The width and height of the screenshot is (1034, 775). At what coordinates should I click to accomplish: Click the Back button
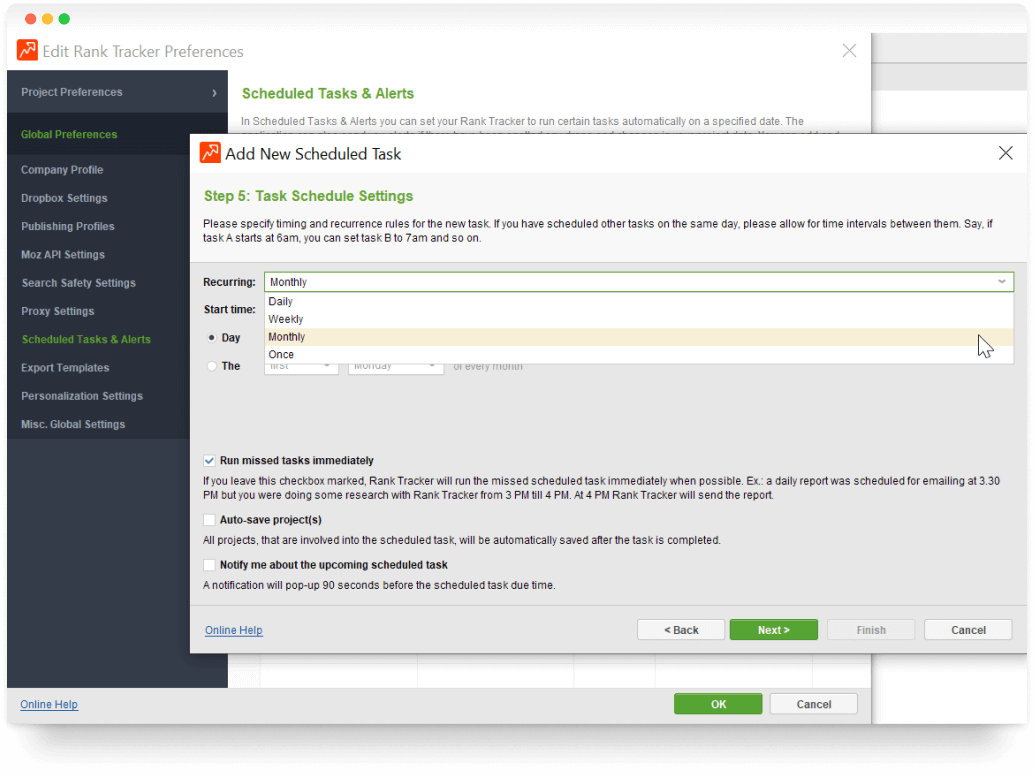point(681,630)
